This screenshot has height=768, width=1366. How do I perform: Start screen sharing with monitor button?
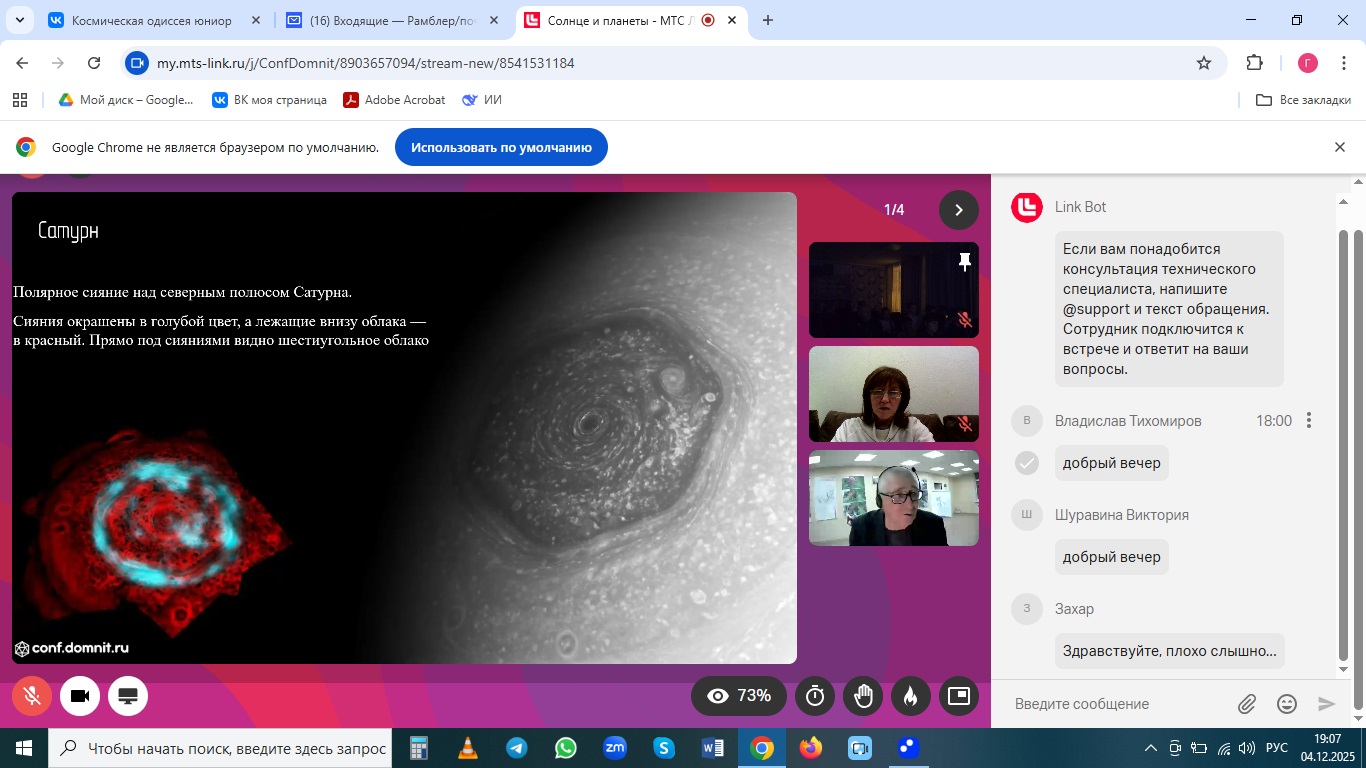128,696
